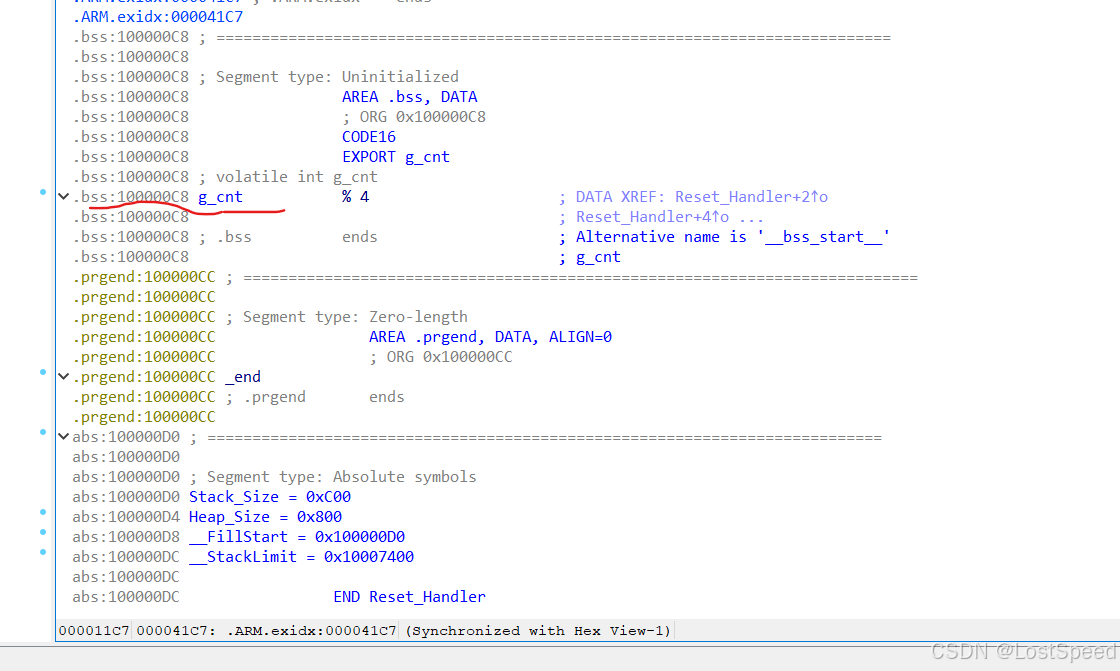The height and width of the screenshot is (671, 1120).
Task: Select the 0xC00 stack size value
Action: 328,497
